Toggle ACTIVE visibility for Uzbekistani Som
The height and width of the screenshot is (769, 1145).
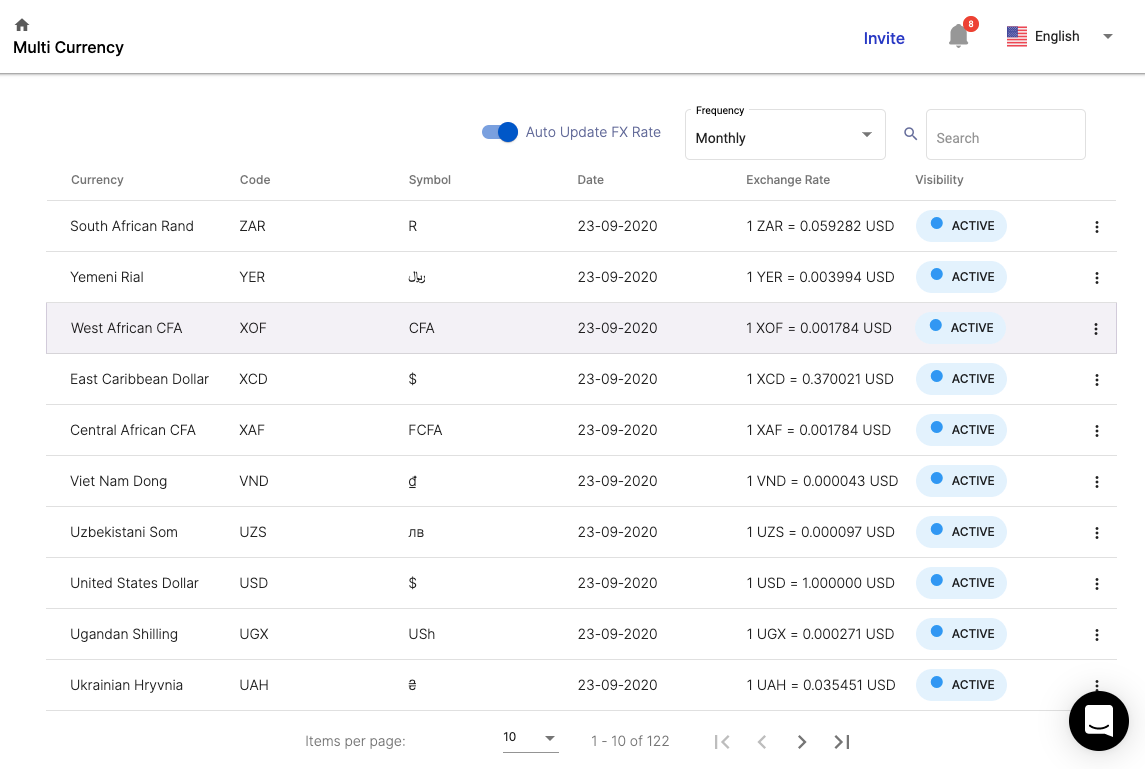click(961, 532)
